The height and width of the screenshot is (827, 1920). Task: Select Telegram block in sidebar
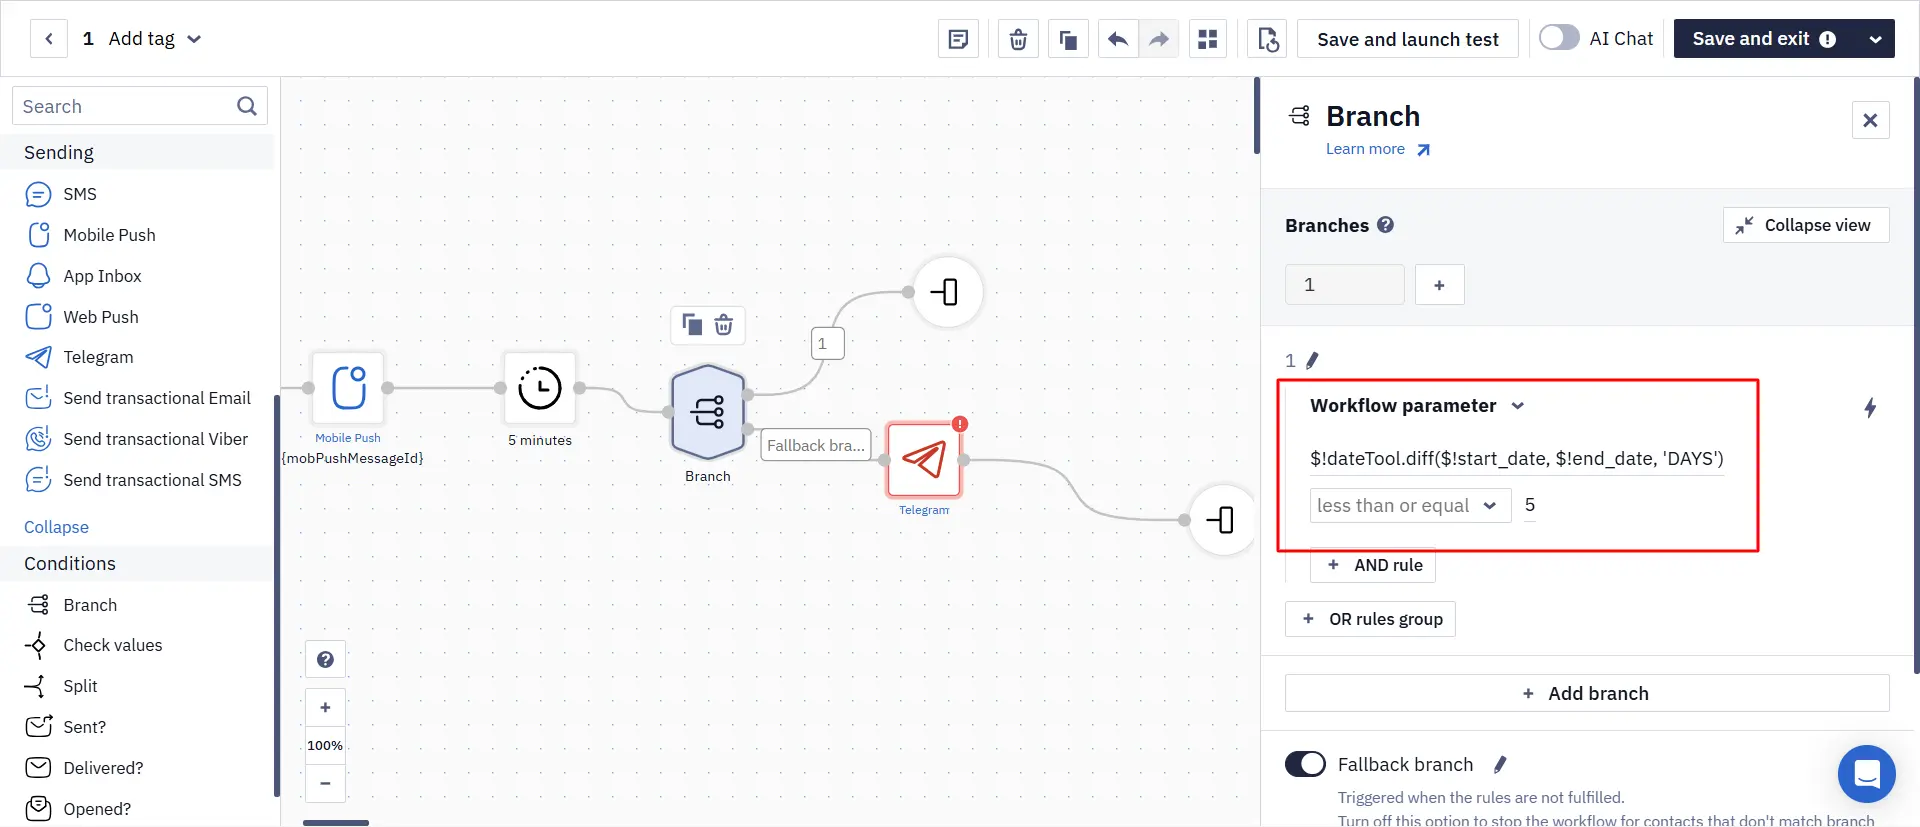click(79, 357)
